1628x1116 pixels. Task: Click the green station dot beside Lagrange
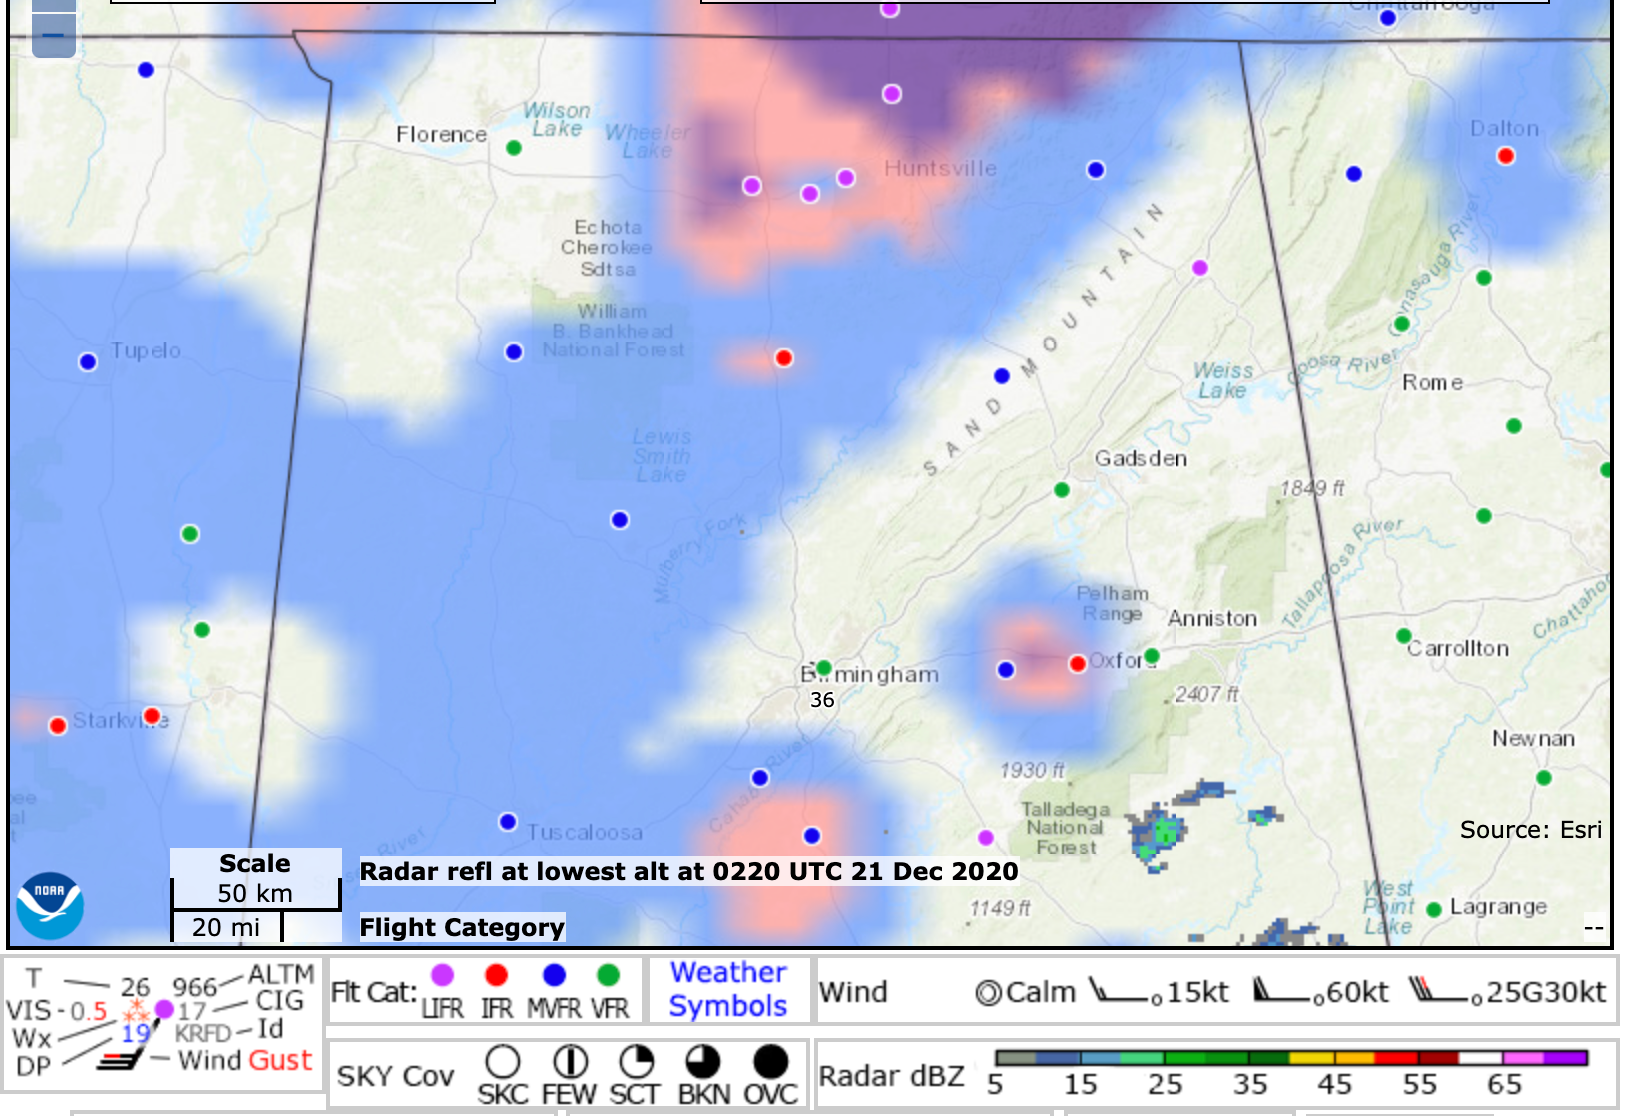click(1433, 909)
